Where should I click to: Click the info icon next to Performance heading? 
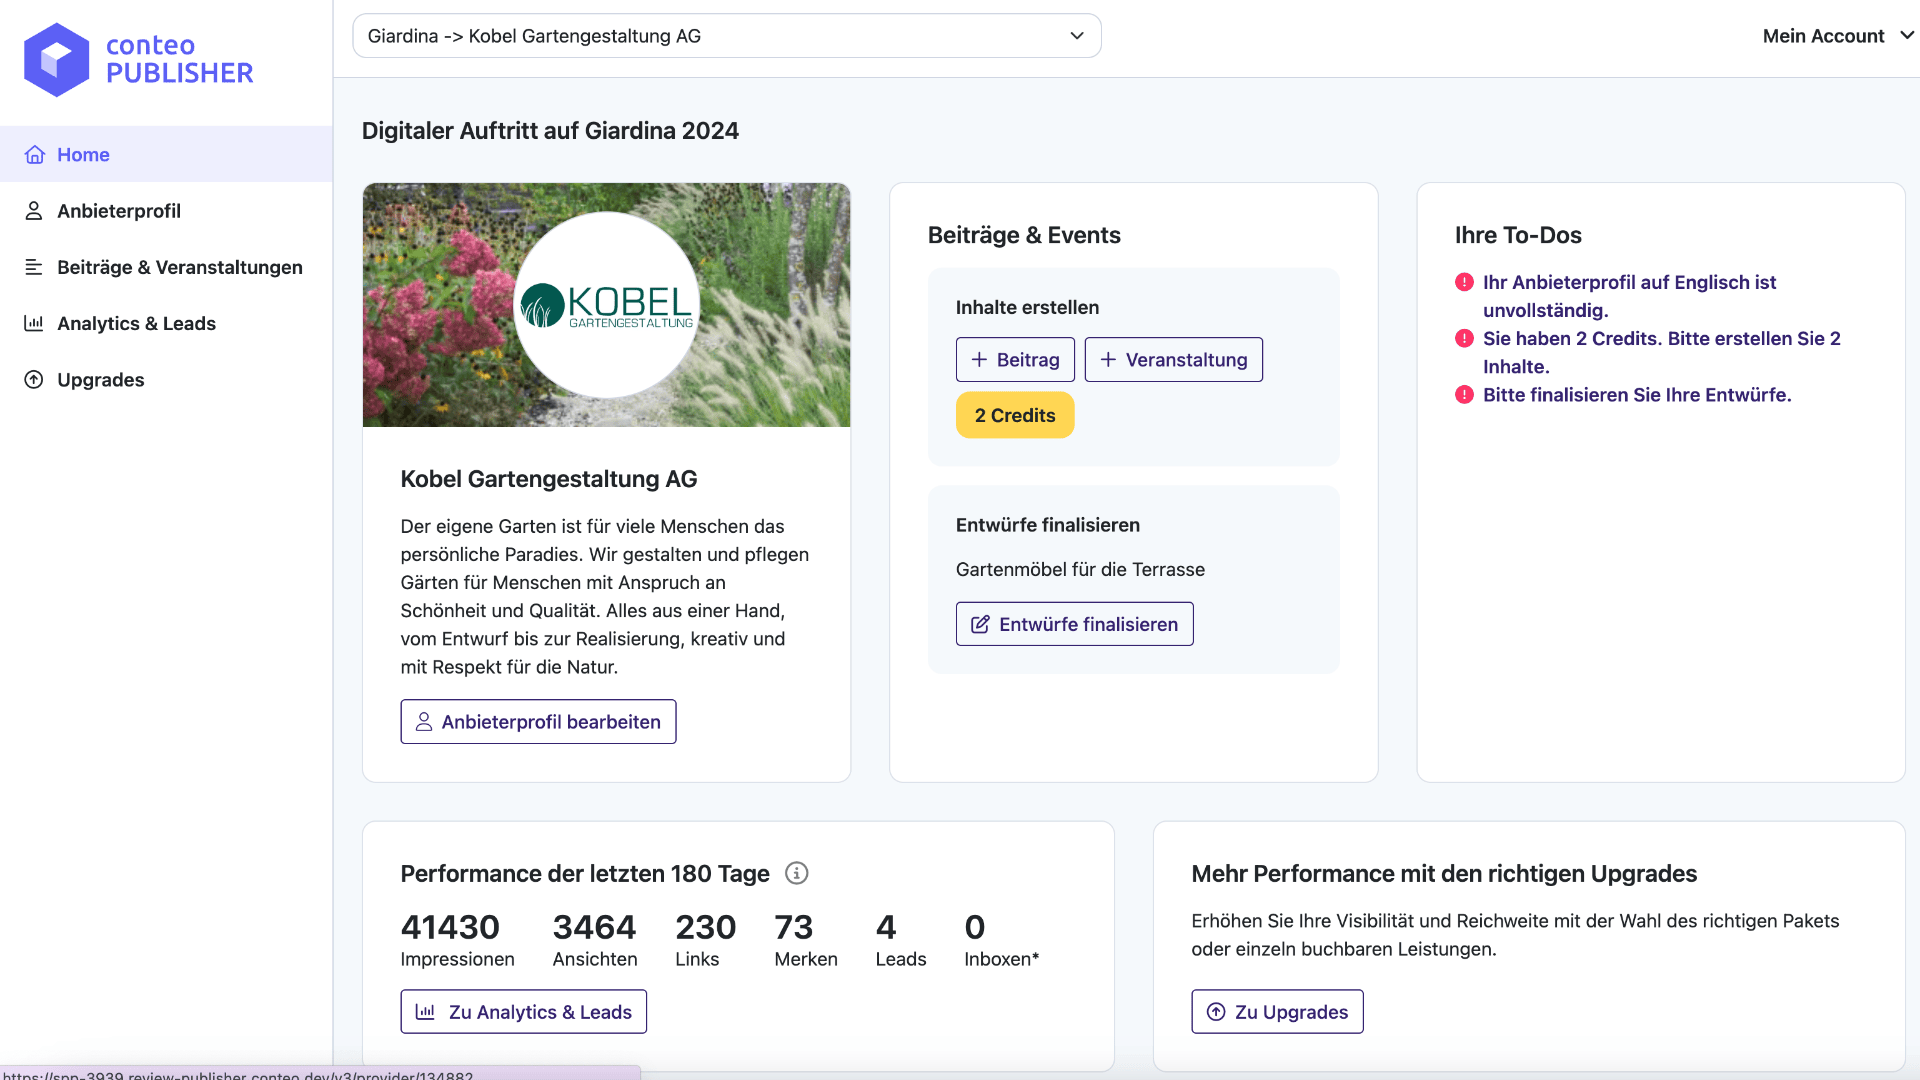[797, 873]
